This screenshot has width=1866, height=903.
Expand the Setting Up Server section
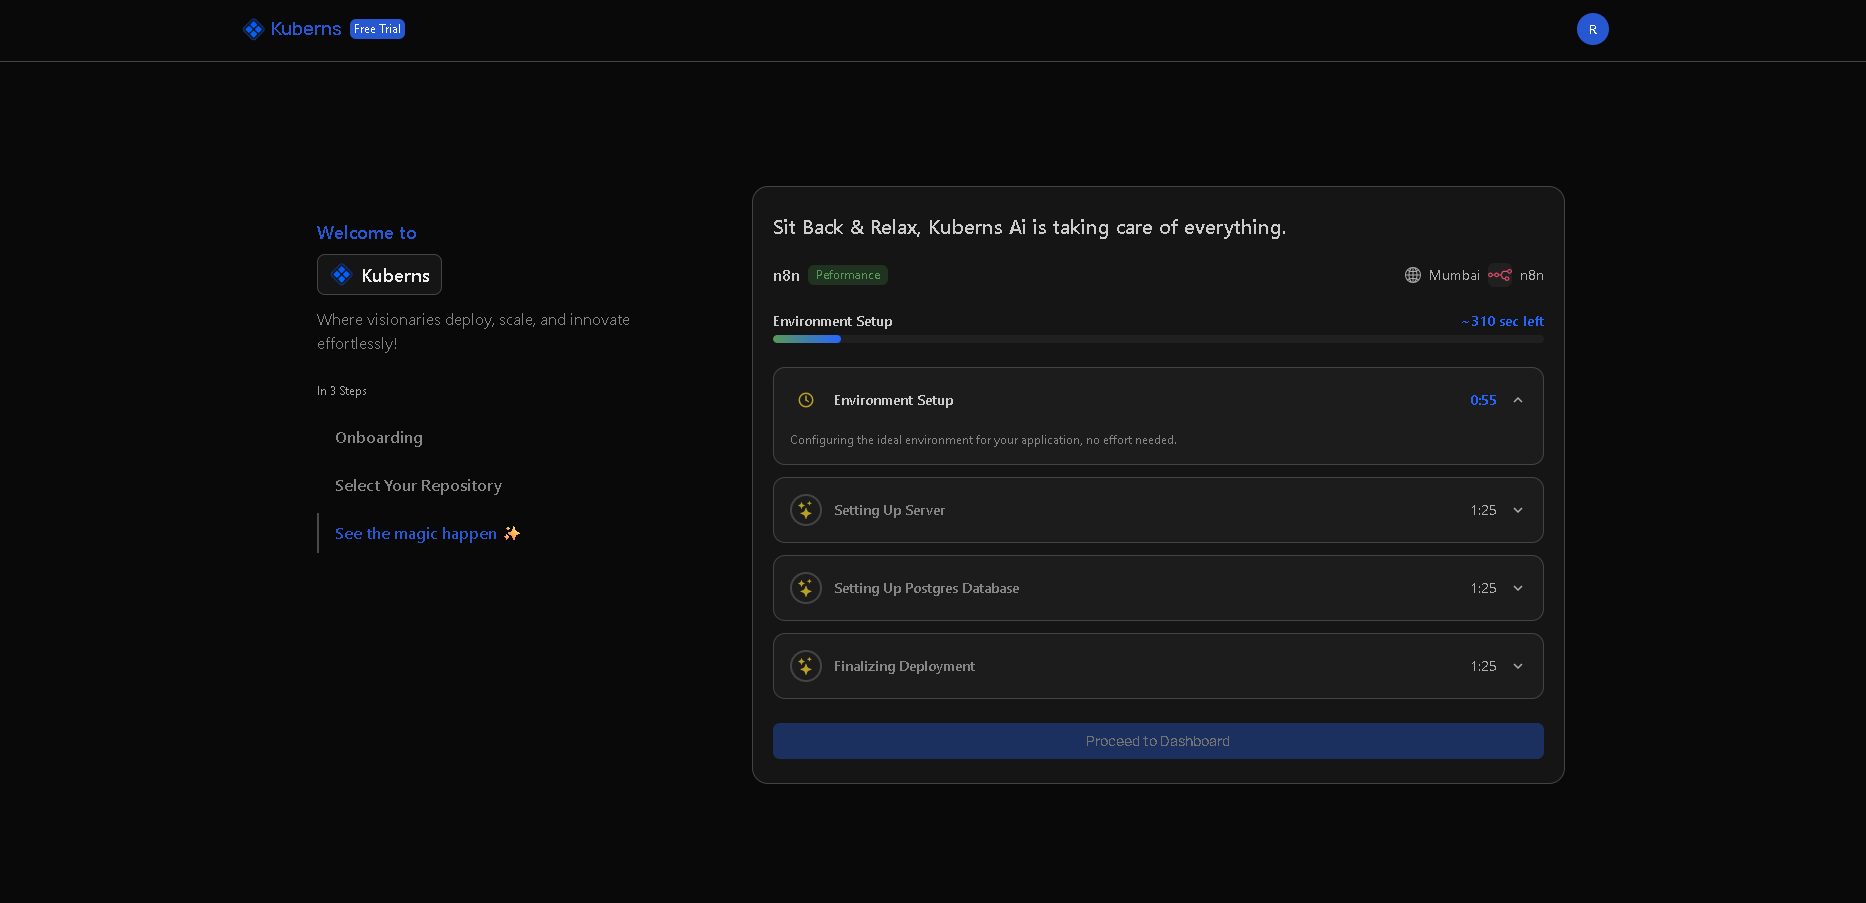1518,510
